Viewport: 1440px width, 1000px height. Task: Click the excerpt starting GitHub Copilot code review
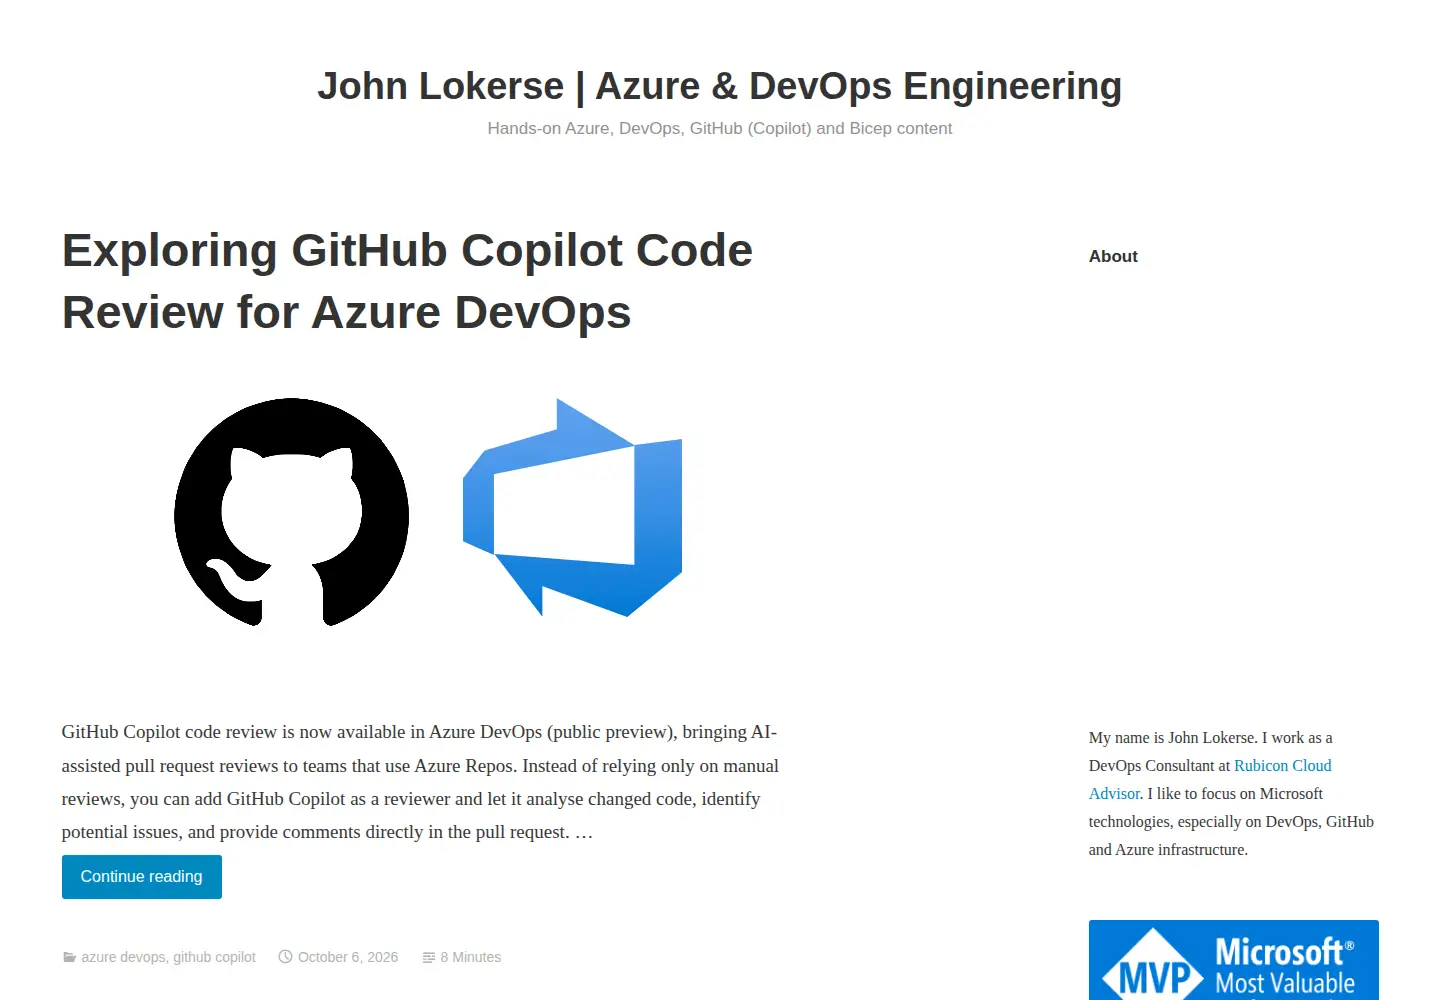pyautogui.click(x=420, y=782)
